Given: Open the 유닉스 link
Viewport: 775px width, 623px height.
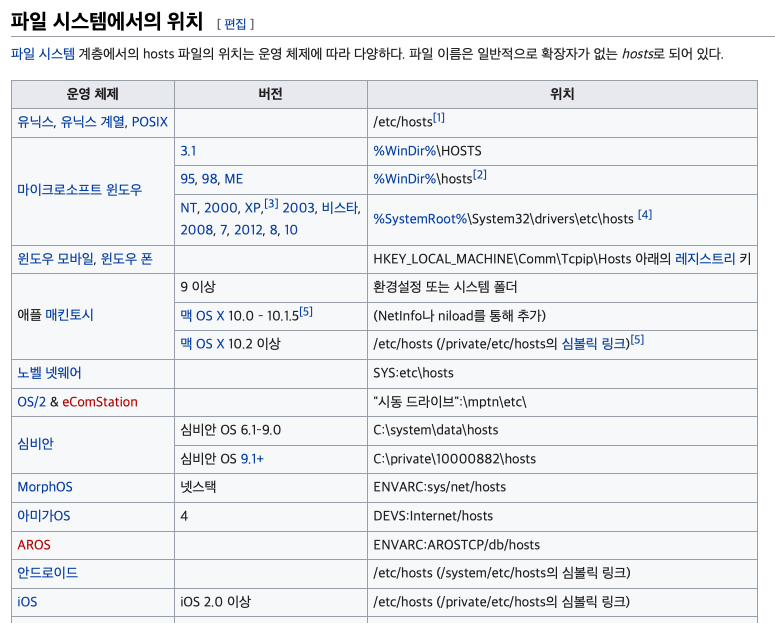Looking at the screenshot, I should pos(35,122).
